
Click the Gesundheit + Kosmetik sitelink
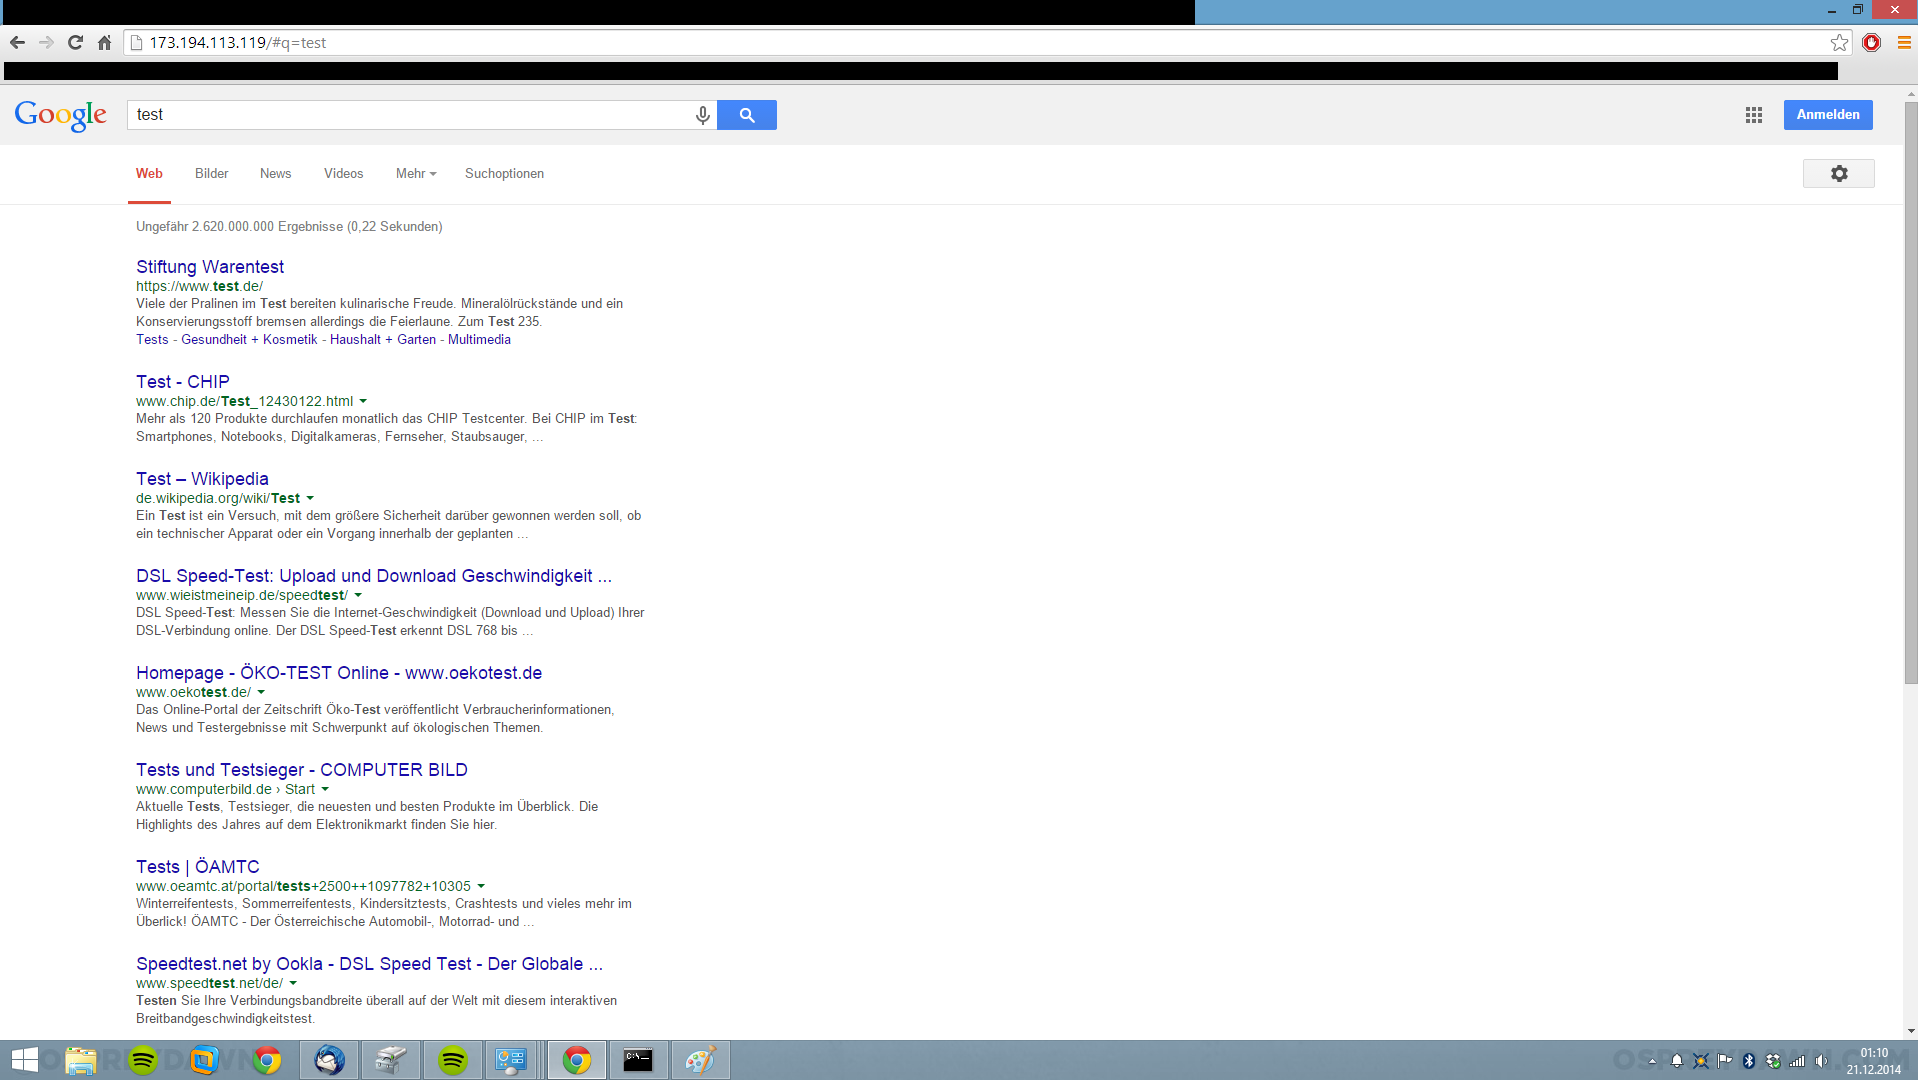click(x=249, y=339)
